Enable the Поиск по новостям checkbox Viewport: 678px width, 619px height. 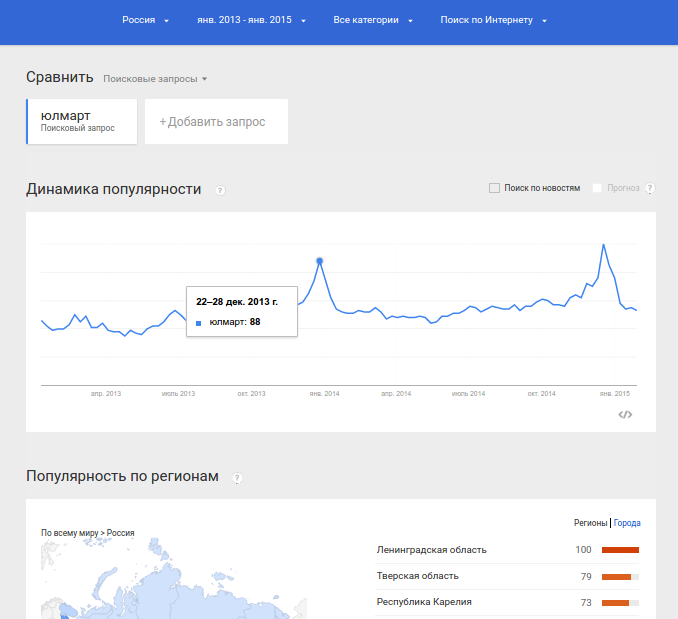(494, 188)
